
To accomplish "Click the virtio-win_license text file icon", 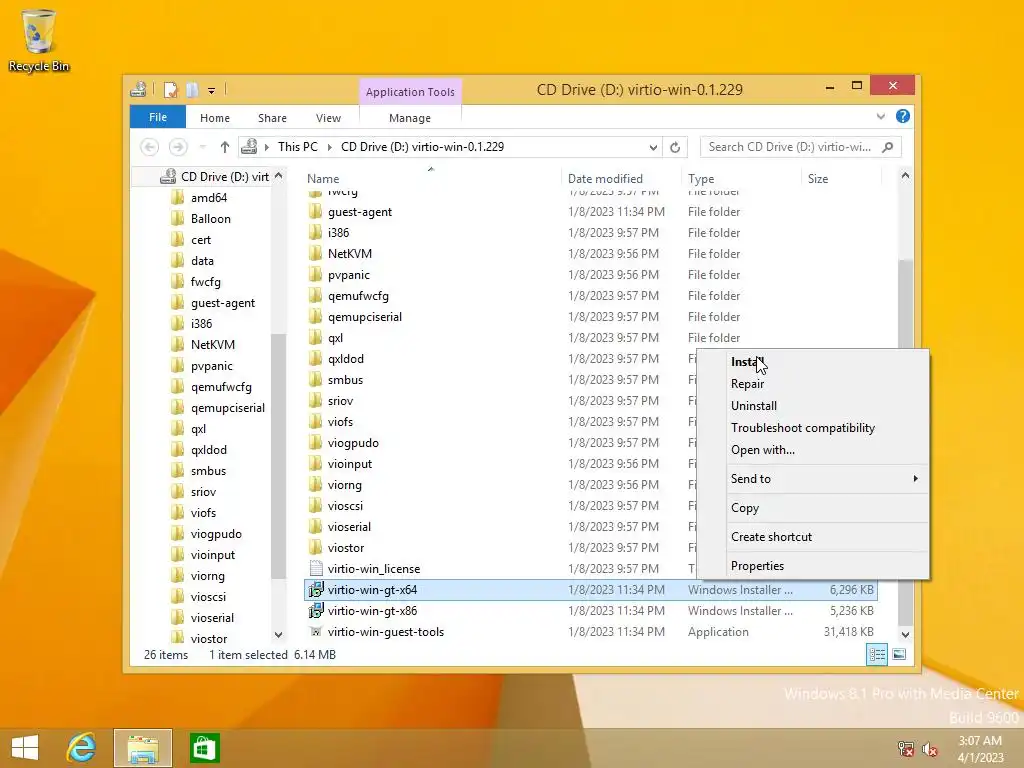I will point(316,568).
